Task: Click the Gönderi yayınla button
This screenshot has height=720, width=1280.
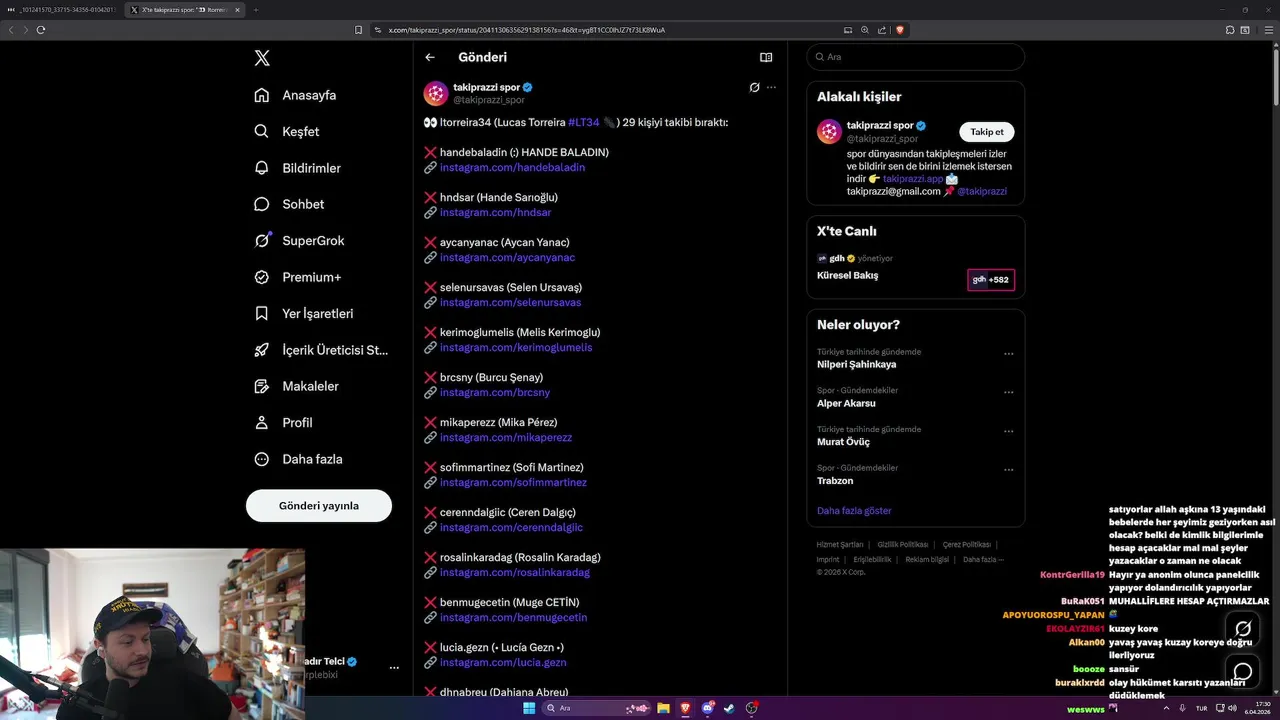Action: click(x=319, y=505)
